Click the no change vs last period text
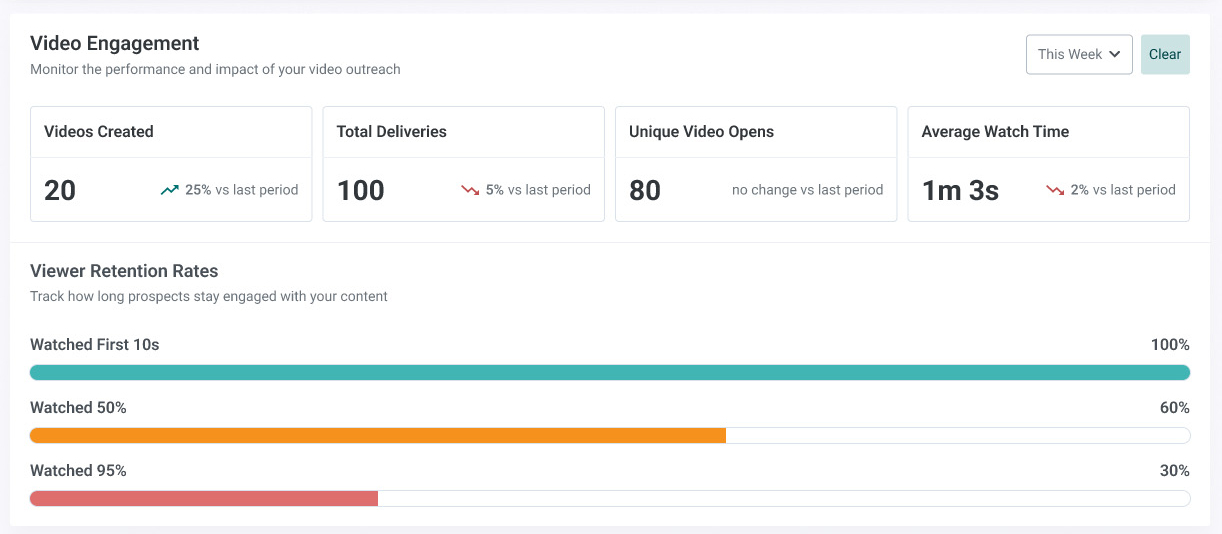1222x534 pixels. click(808, 190)
